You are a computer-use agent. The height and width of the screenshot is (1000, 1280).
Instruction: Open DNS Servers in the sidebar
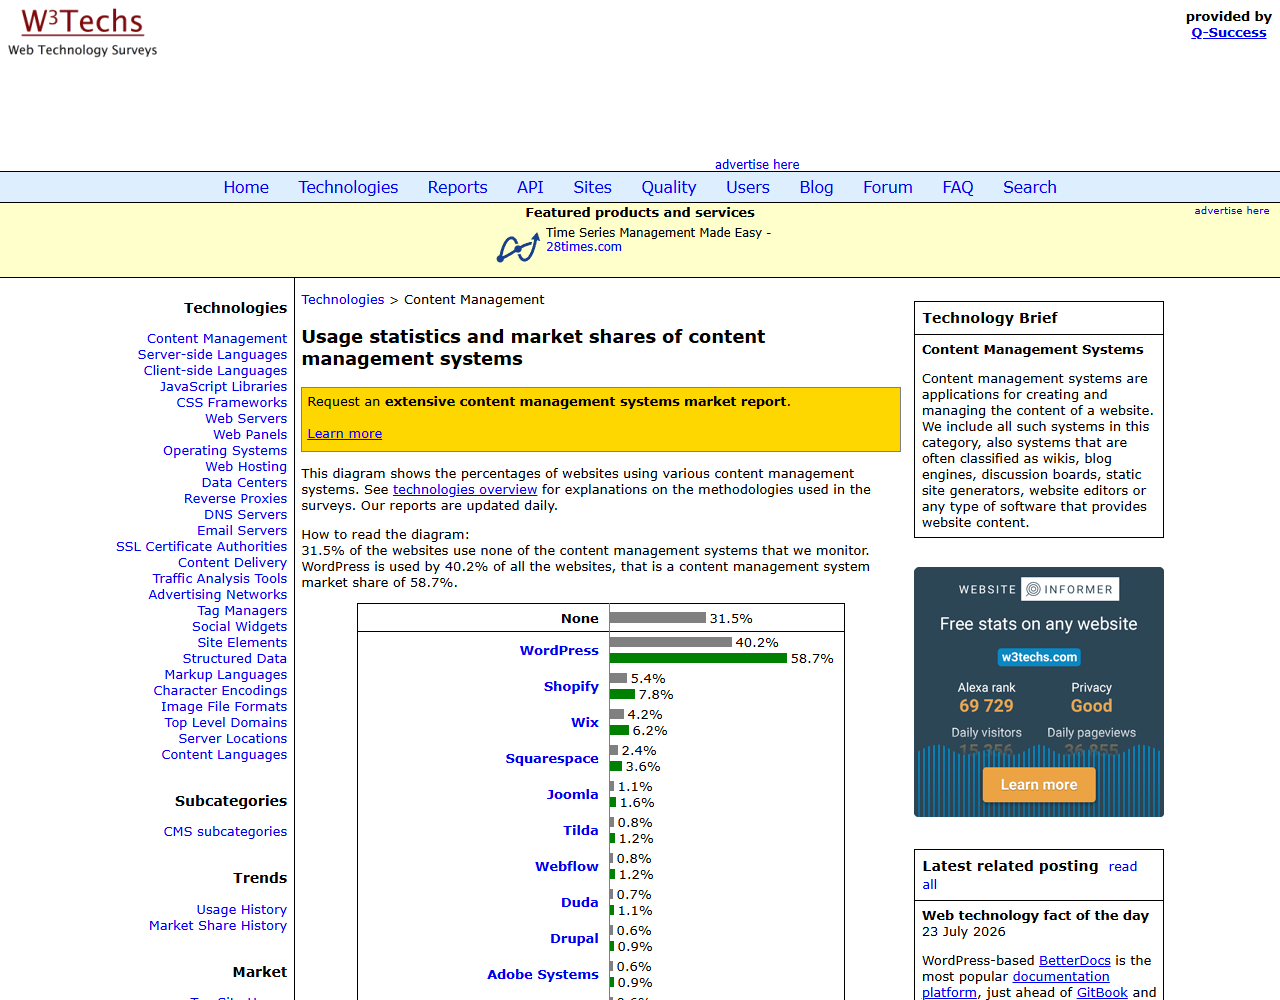pos(245,514)
